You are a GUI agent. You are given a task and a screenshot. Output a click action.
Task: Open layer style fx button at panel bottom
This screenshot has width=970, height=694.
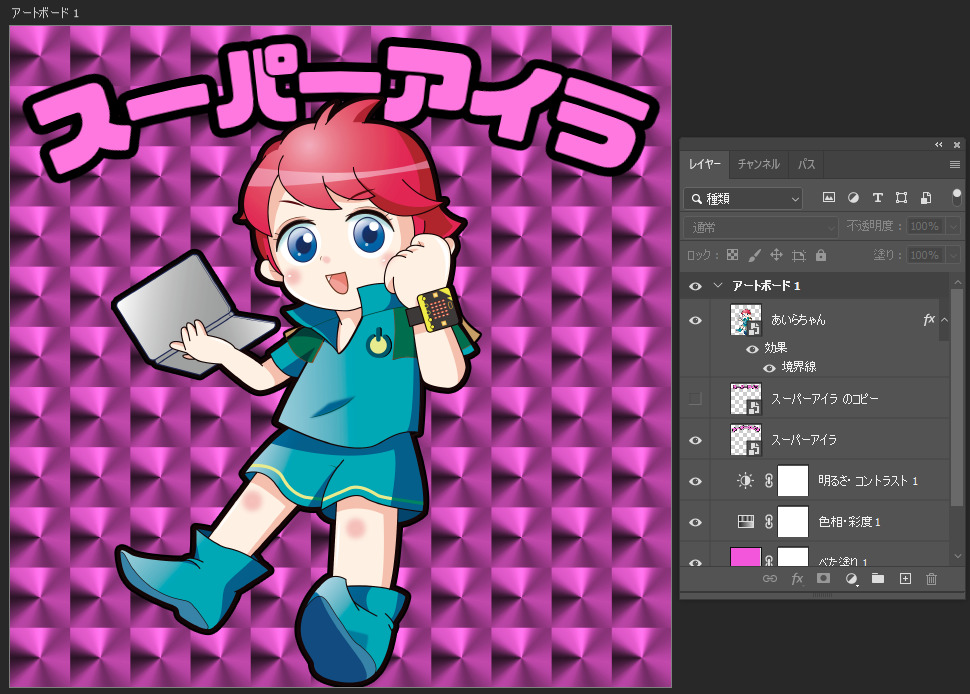(x=797, y=579)
